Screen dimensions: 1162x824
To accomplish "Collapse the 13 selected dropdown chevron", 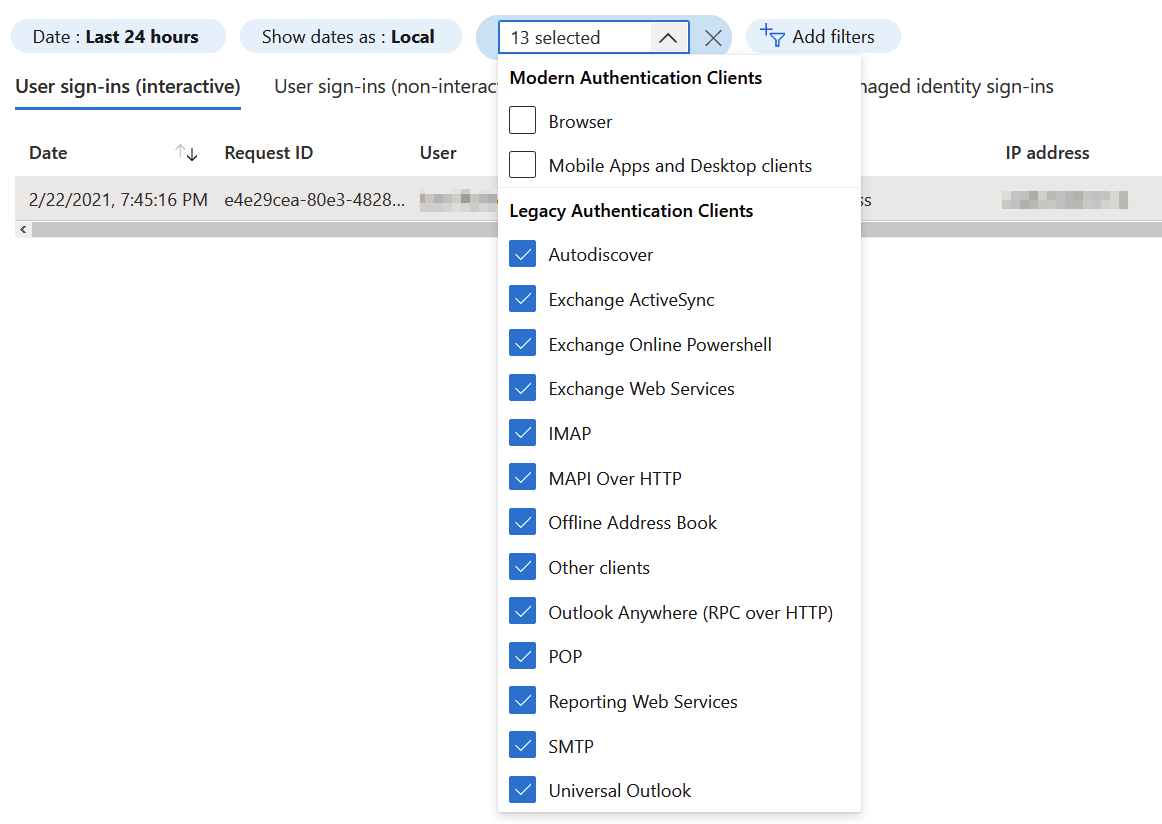I will pos(668,38).
